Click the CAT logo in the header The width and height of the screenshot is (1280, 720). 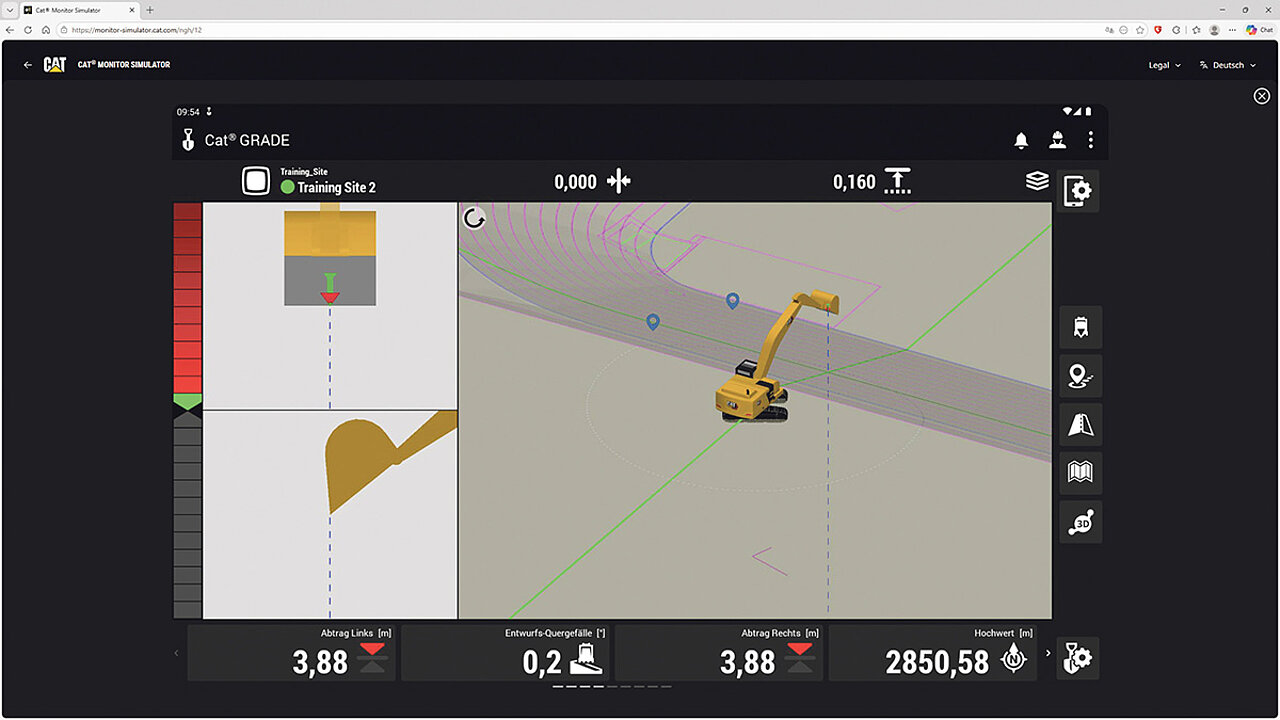tap(55, 65)
